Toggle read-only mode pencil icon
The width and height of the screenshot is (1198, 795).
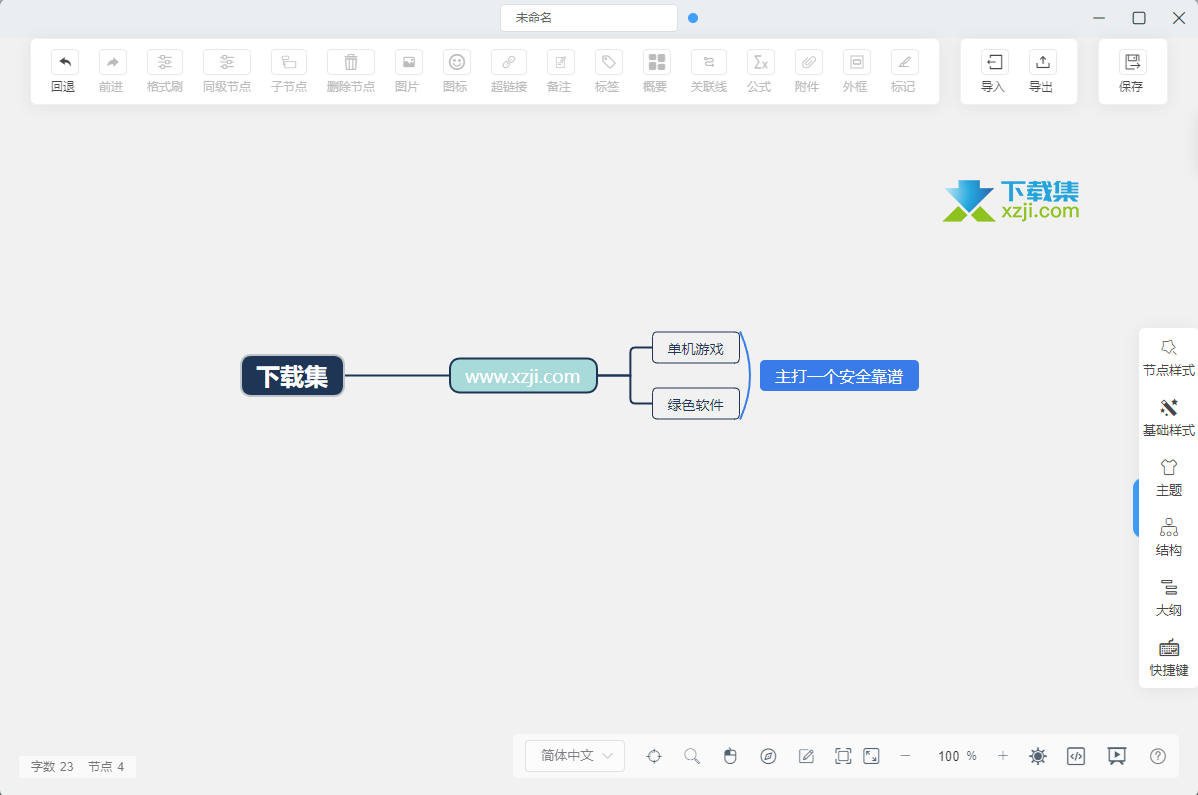[x=806, y=756]
